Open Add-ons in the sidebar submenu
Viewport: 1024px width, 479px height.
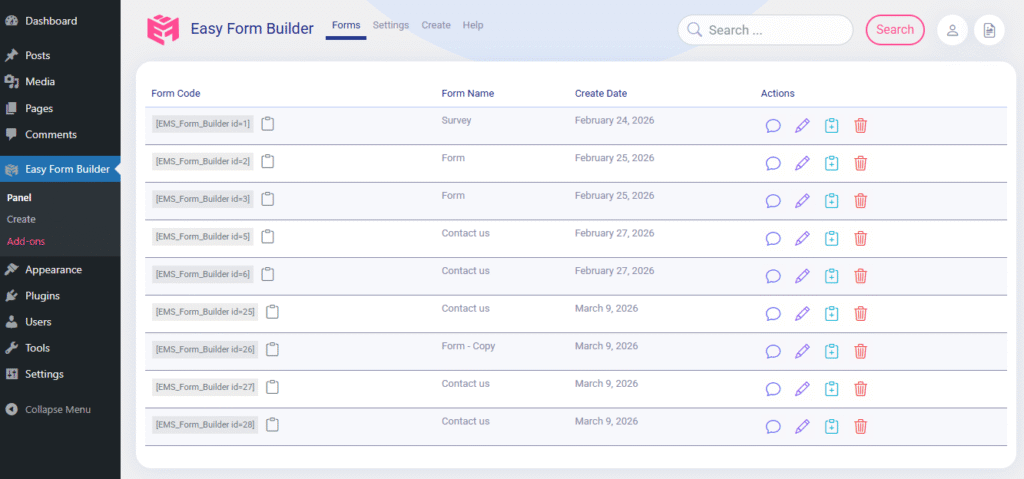25,241
